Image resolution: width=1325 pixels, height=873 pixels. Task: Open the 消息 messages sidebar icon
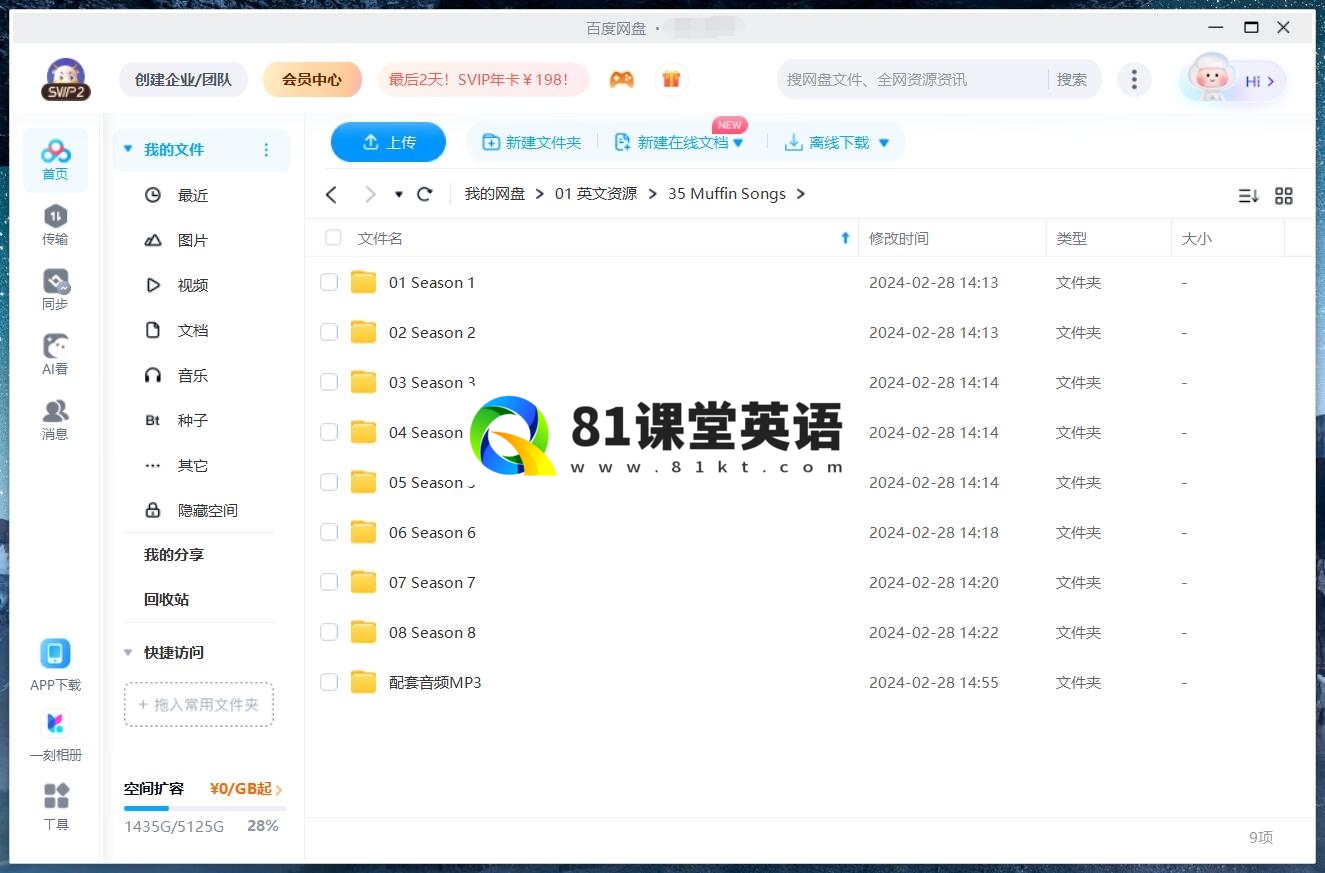pyautogui.click(x=55, y=420)
